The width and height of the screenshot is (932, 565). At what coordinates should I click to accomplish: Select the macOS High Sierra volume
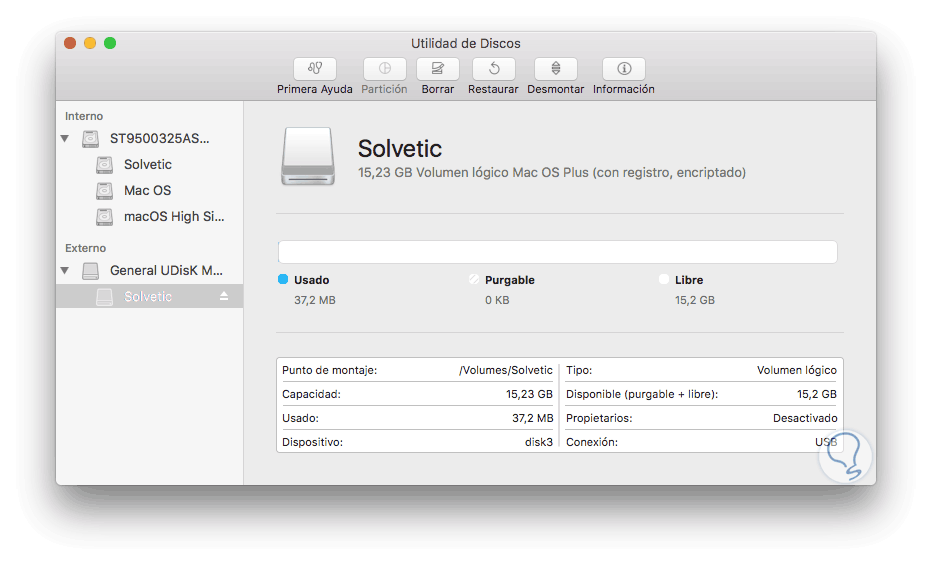[174, 217]
